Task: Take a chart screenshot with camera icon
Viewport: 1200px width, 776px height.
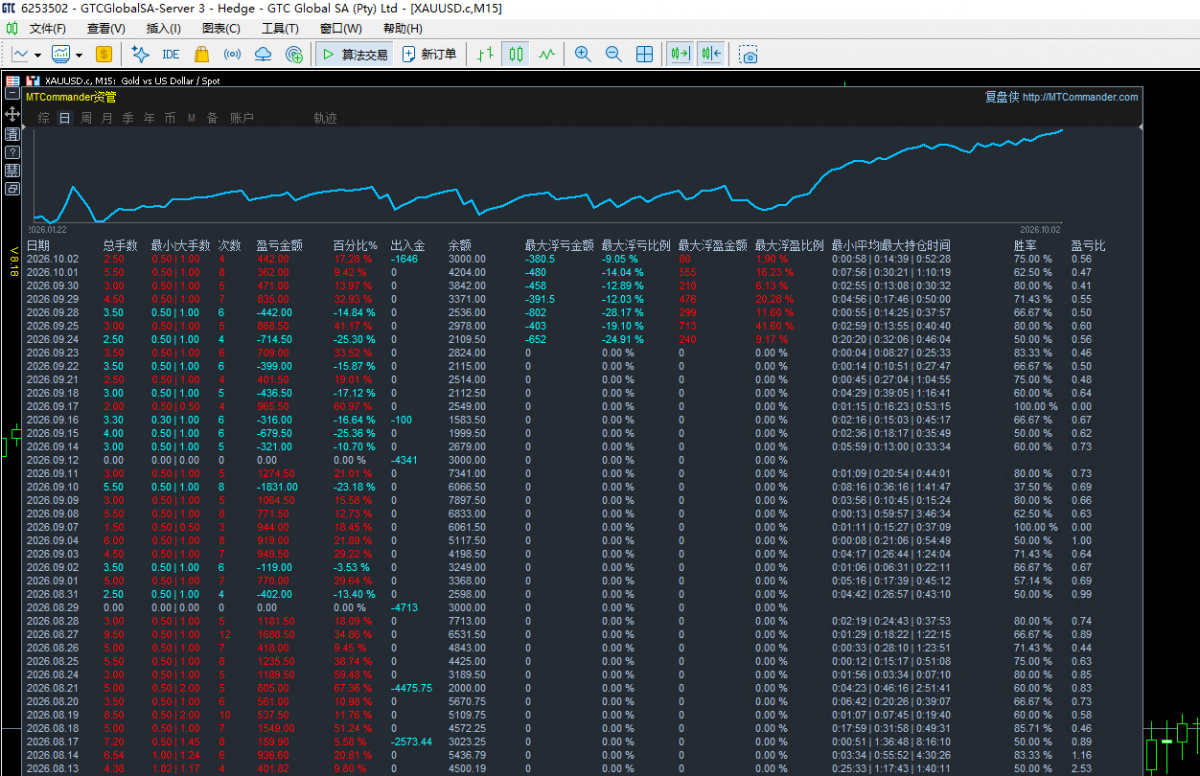Action: pyautogui.click(x=749, y=54)
